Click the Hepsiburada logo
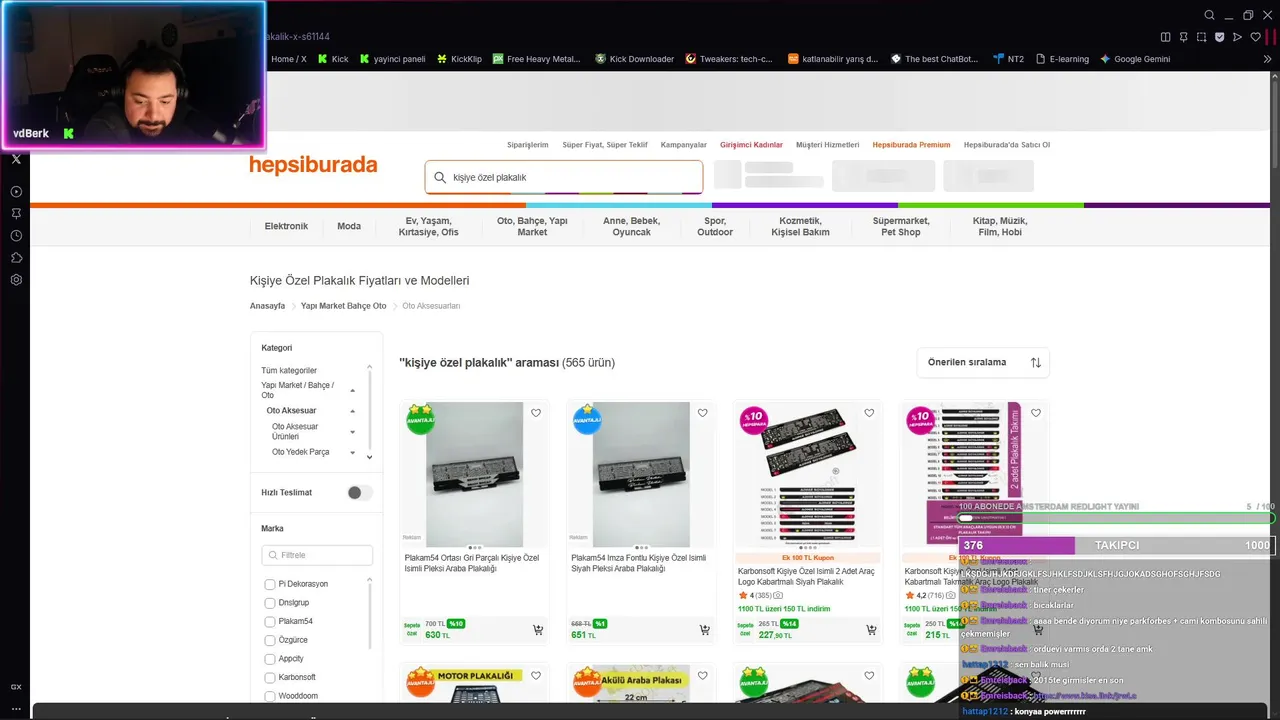The image size is (1280, 720). pyautogui.click(x=313, y=165)
